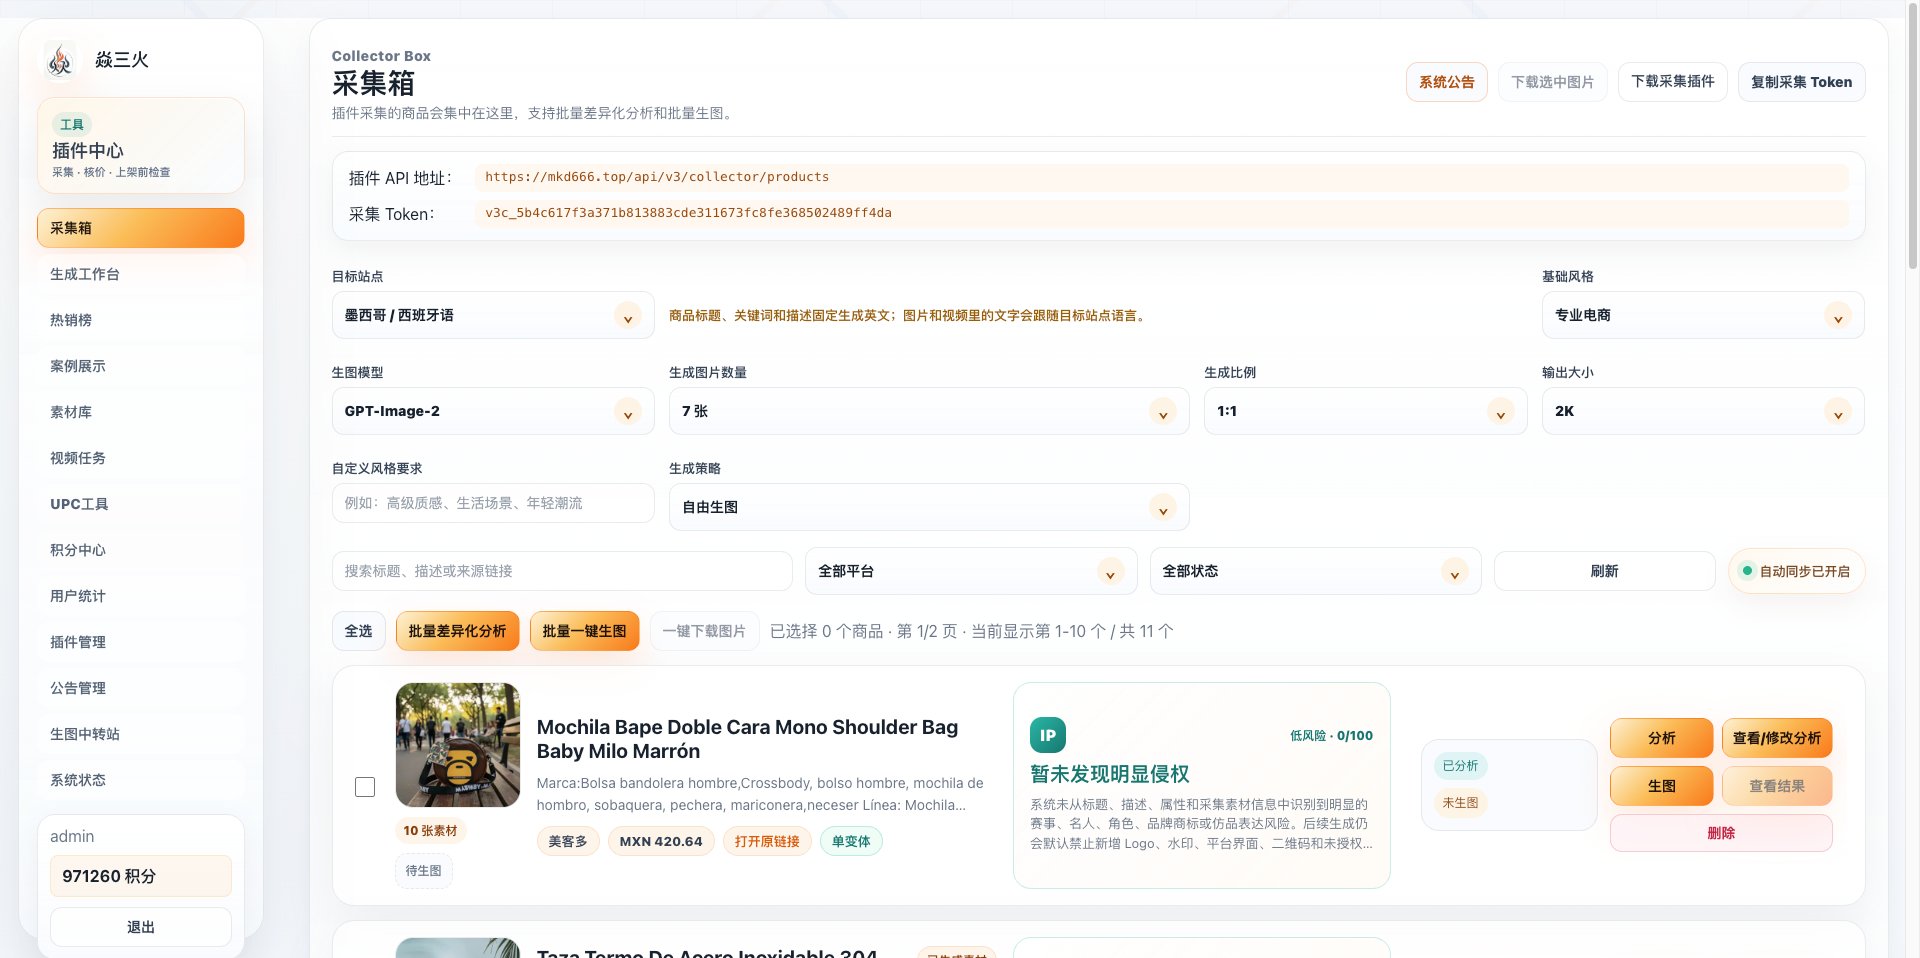Open 插件管理 sidebar item

(x=140, y=642)
